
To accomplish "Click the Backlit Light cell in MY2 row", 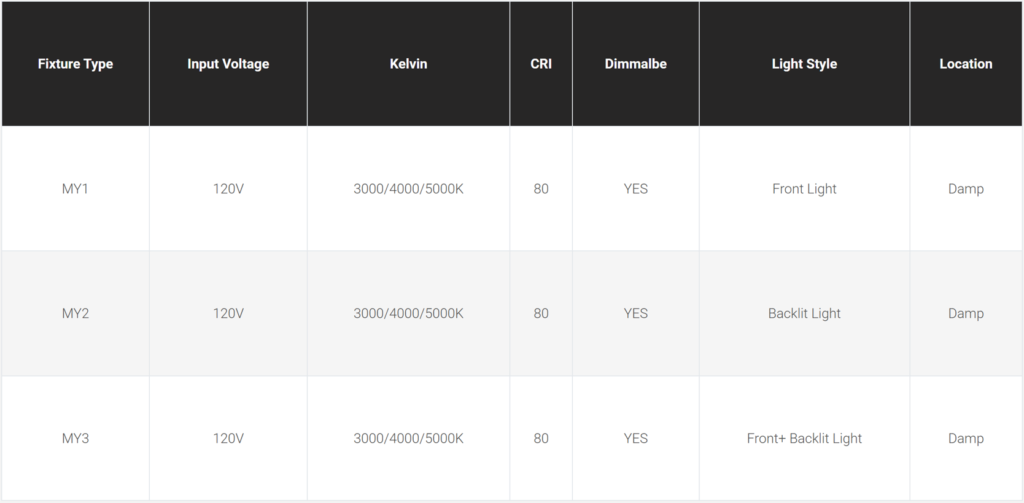I will [804, 313].
